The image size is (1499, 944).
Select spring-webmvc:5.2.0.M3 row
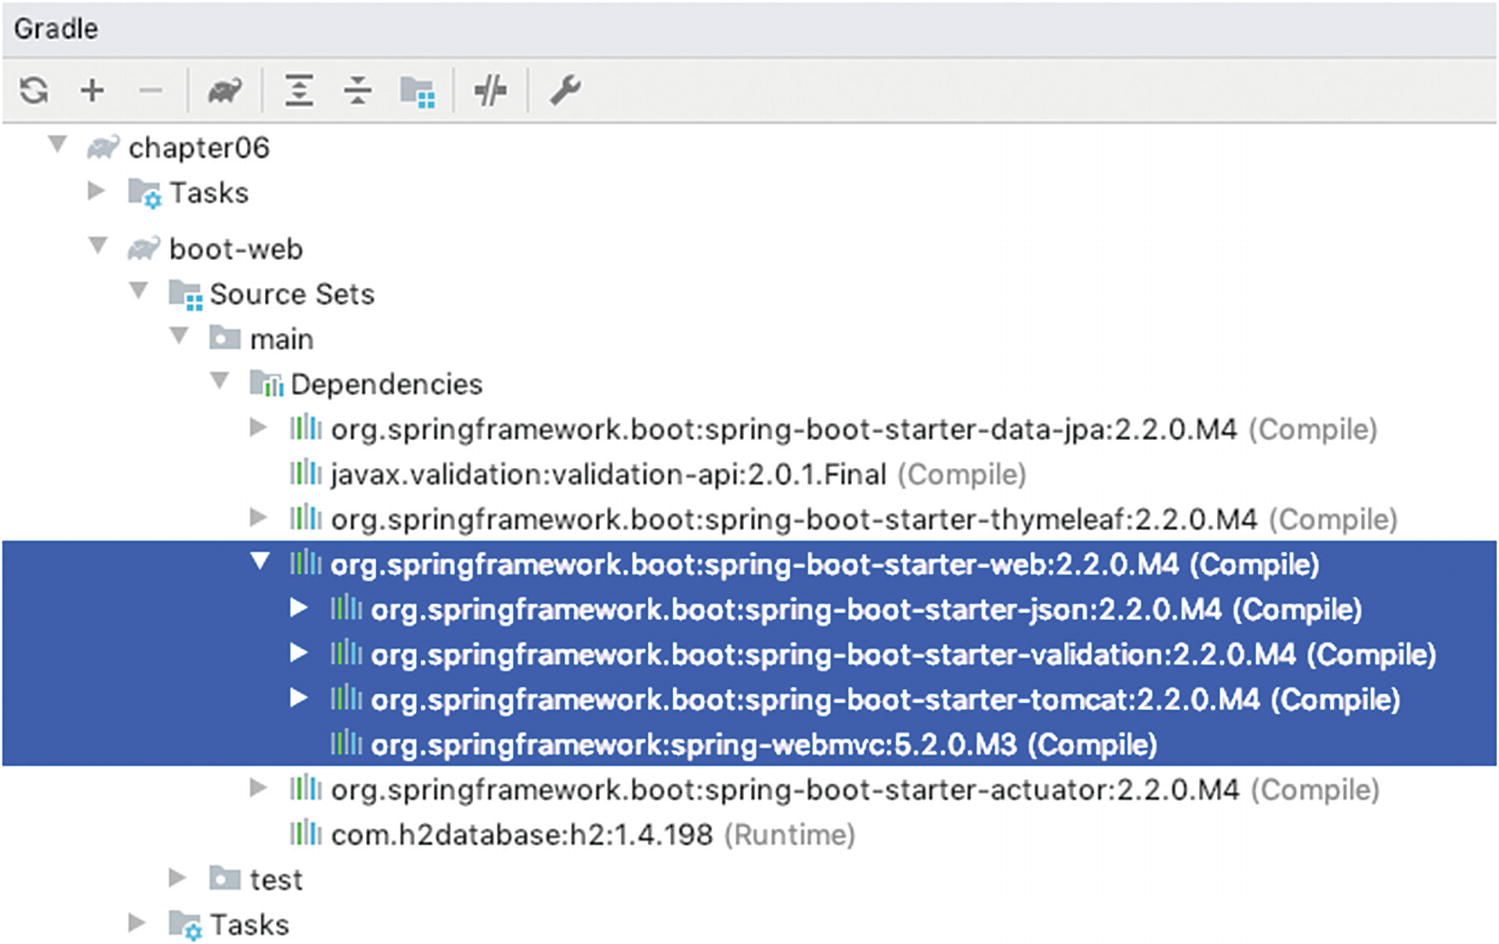749,744
